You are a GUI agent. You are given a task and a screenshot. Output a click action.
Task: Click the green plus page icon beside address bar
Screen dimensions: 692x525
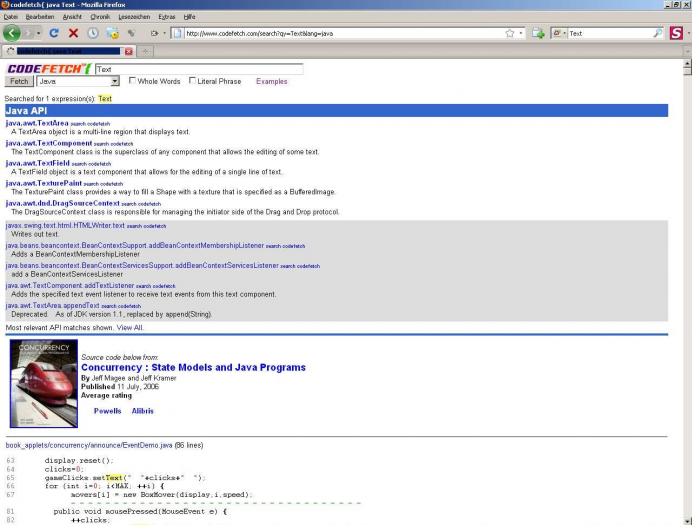pyautogui.click(x=538, y=33)
